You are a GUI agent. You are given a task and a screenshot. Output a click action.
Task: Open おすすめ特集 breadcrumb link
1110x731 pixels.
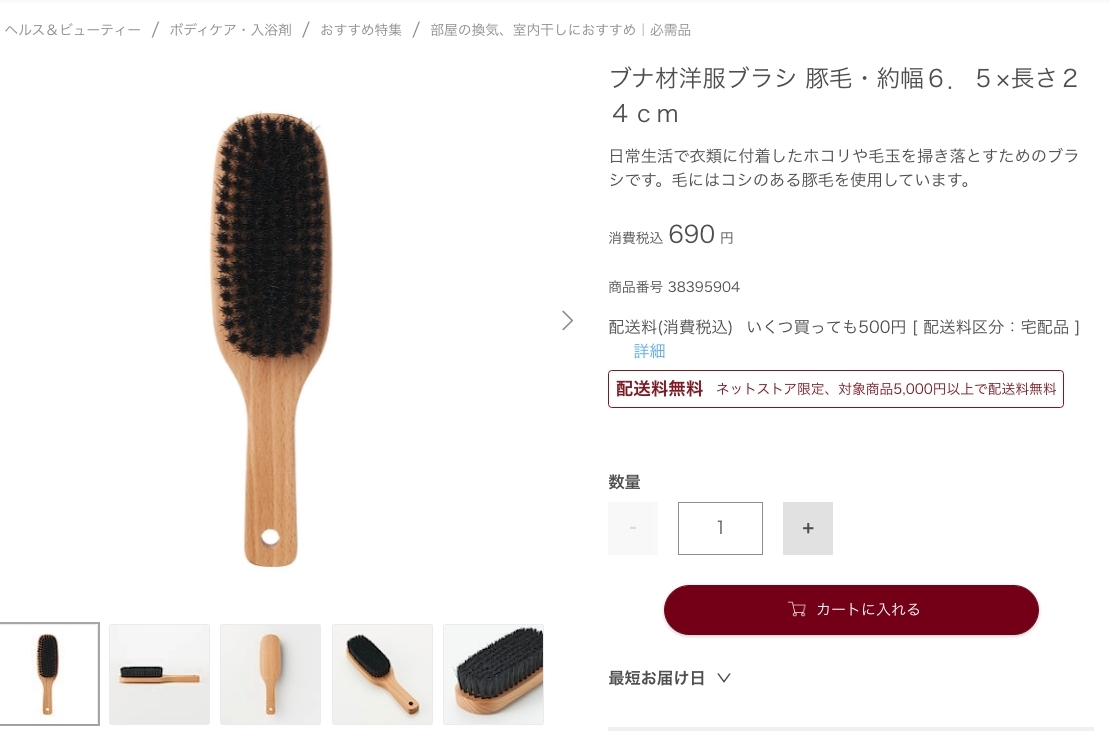click(x=361, y=30)
